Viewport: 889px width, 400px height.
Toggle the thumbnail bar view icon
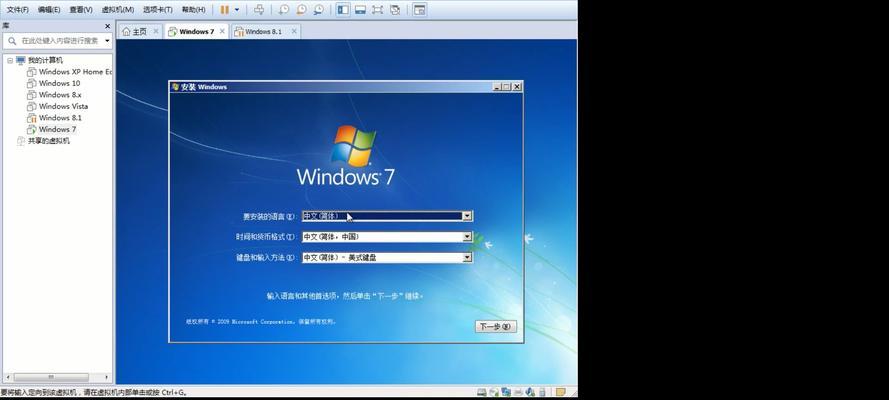[x=361, y=10]
